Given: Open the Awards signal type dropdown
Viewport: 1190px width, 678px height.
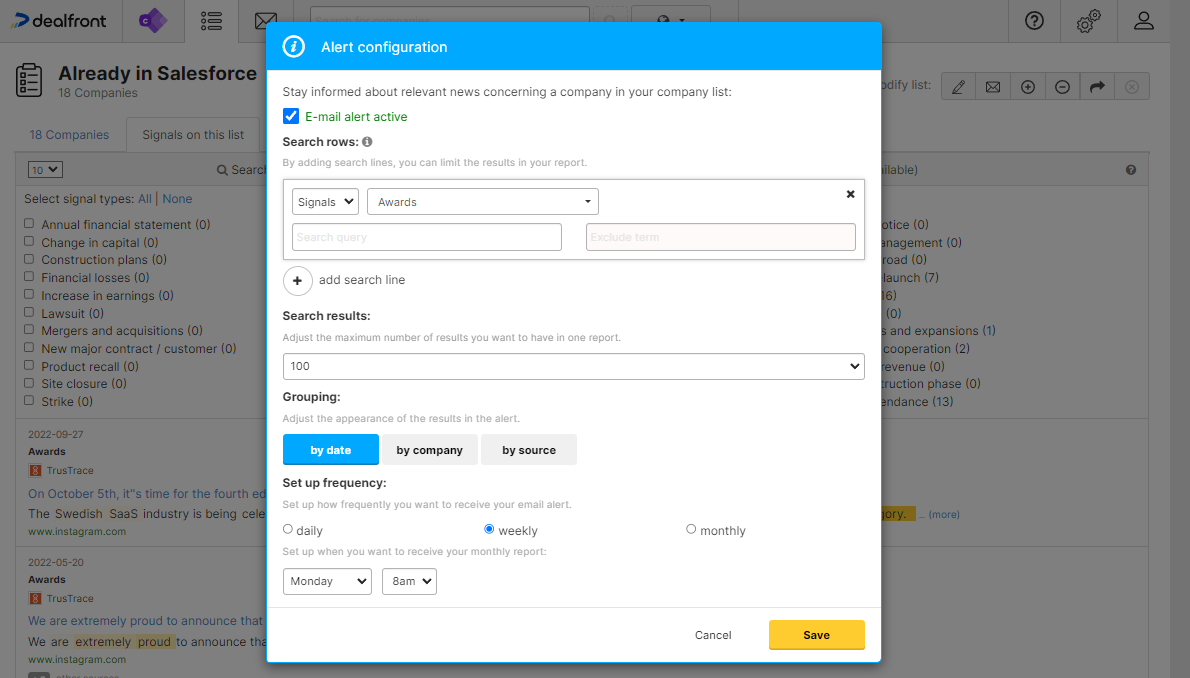Looking at the screenshot, I should (x=482, y=201).
